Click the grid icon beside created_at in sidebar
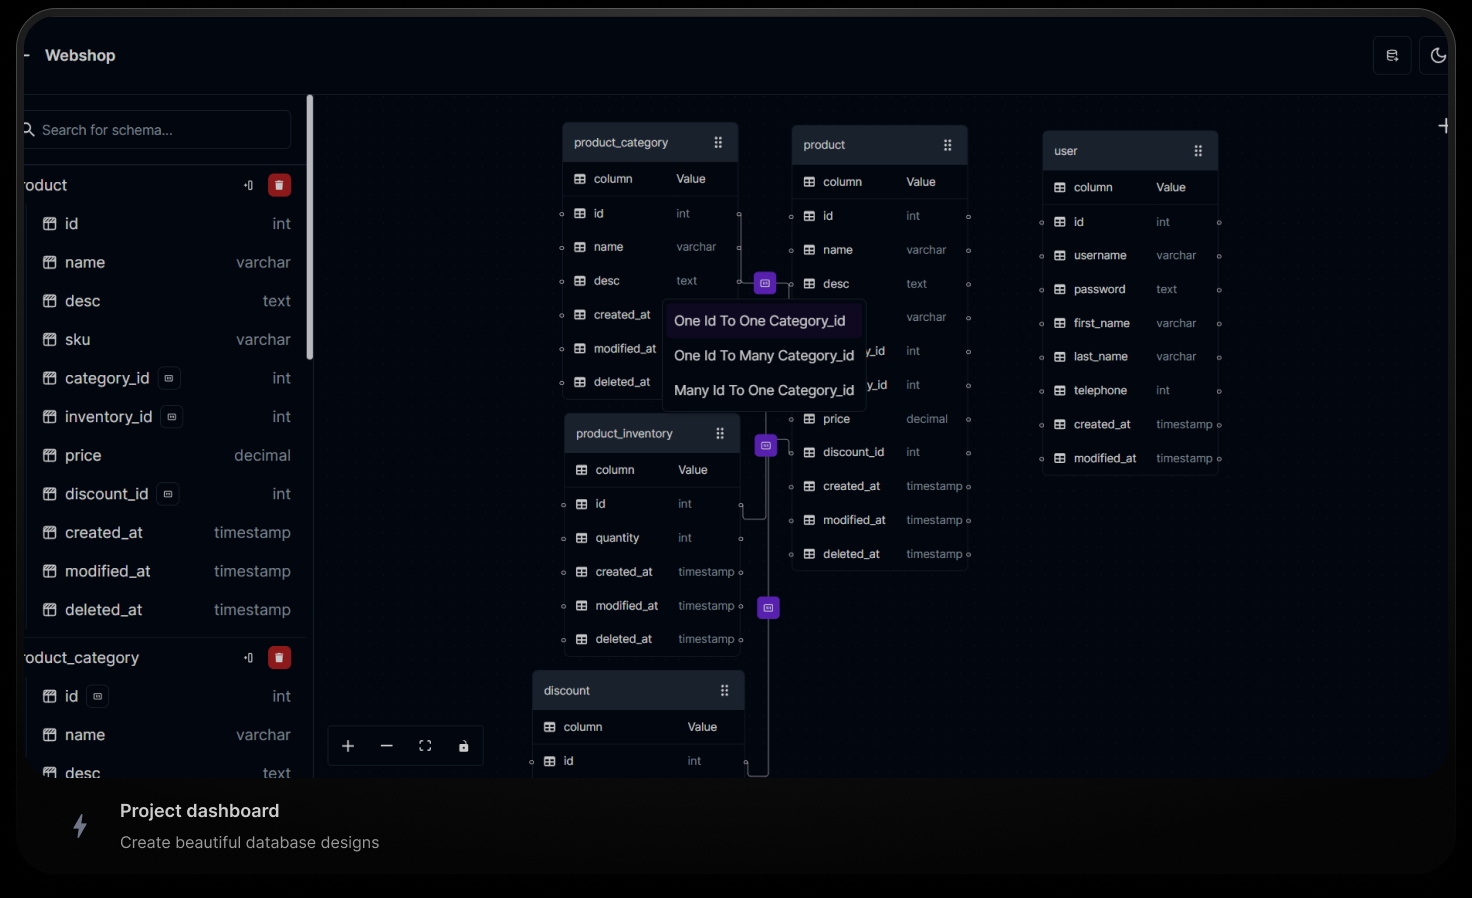Screen dimensions: 1472x898 tap(49, 533)
